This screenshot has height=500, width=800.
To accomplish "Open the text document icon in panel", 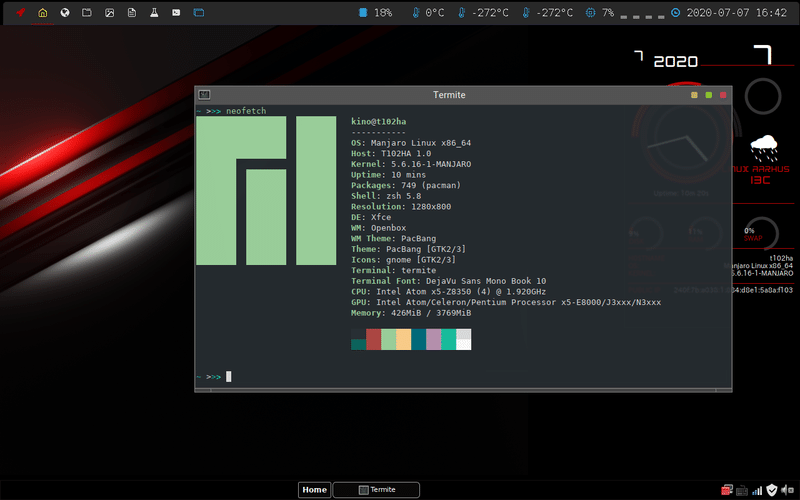I will pyautogui.click(x=131, y=13).
